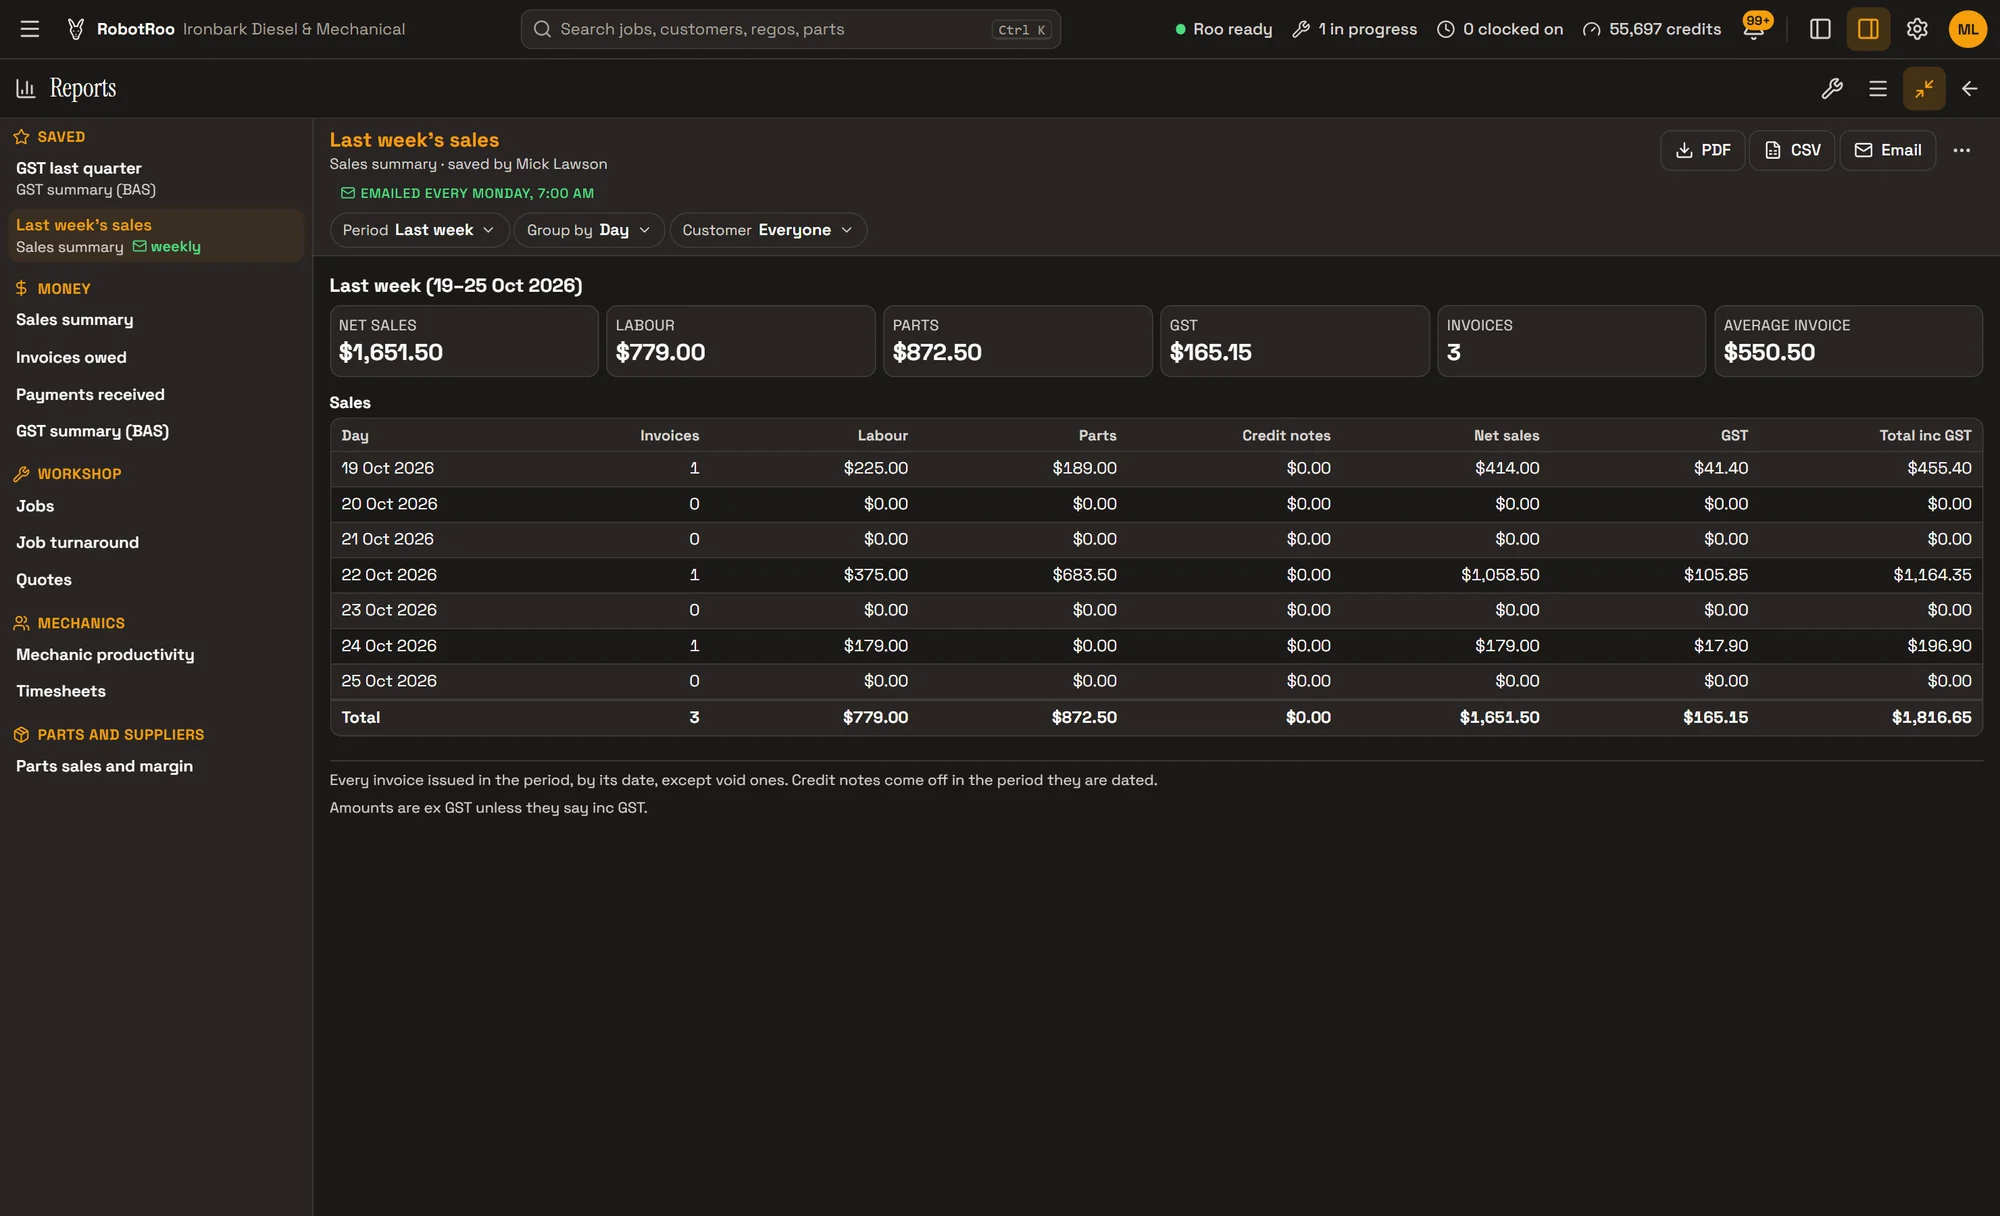Open the Customer Everyone dropdown

pos(768,230)
